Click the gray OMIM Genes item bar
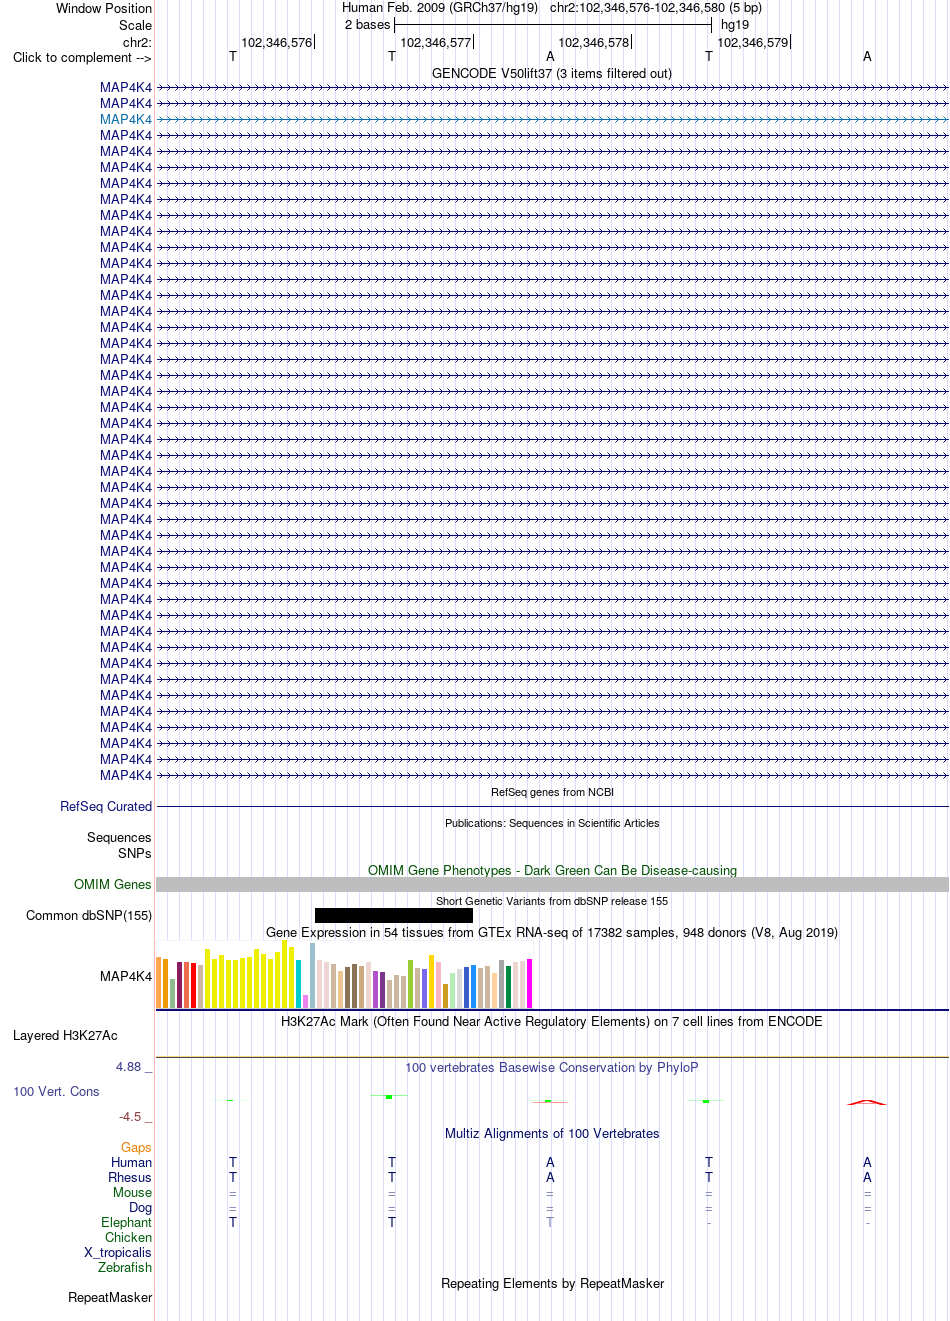Image resolution: width=950 pixels, height=1321 pixels. pyautogui.click(x=552, y=885)
